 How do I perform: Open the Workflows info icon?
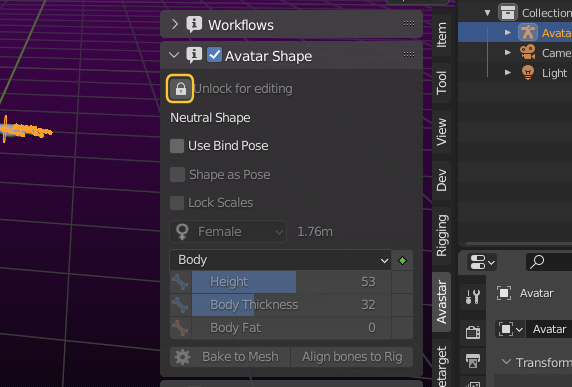pos(194,24)
